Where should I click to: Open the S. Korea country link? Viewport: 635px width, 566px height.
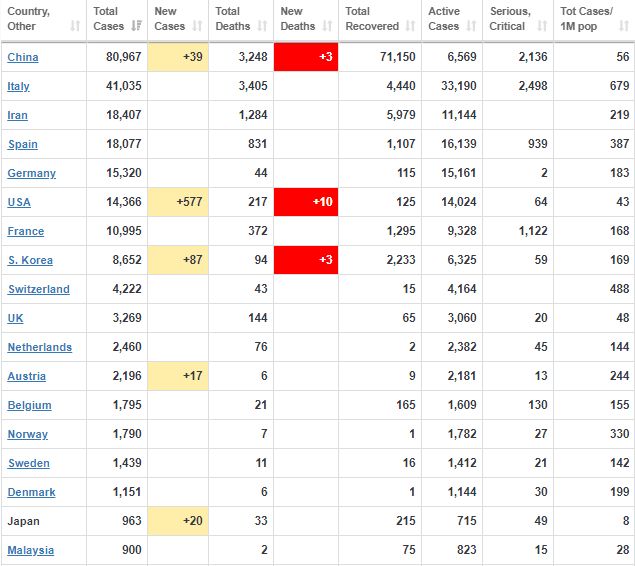coord(30,260)
